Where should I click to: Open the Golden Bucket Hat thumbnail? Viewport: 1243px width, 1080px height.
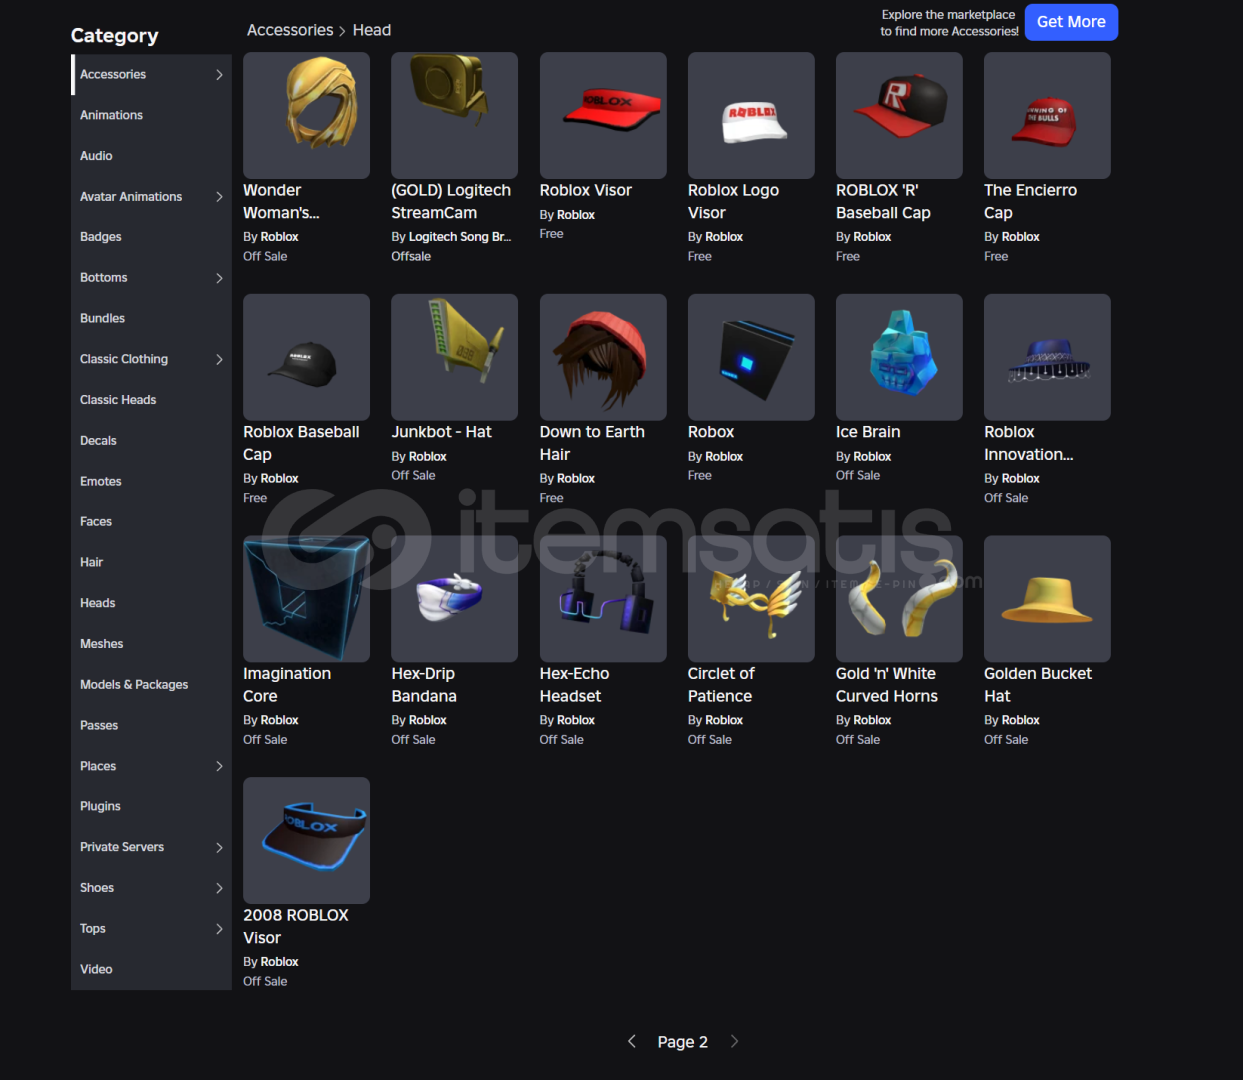(x=1047, y=598)
